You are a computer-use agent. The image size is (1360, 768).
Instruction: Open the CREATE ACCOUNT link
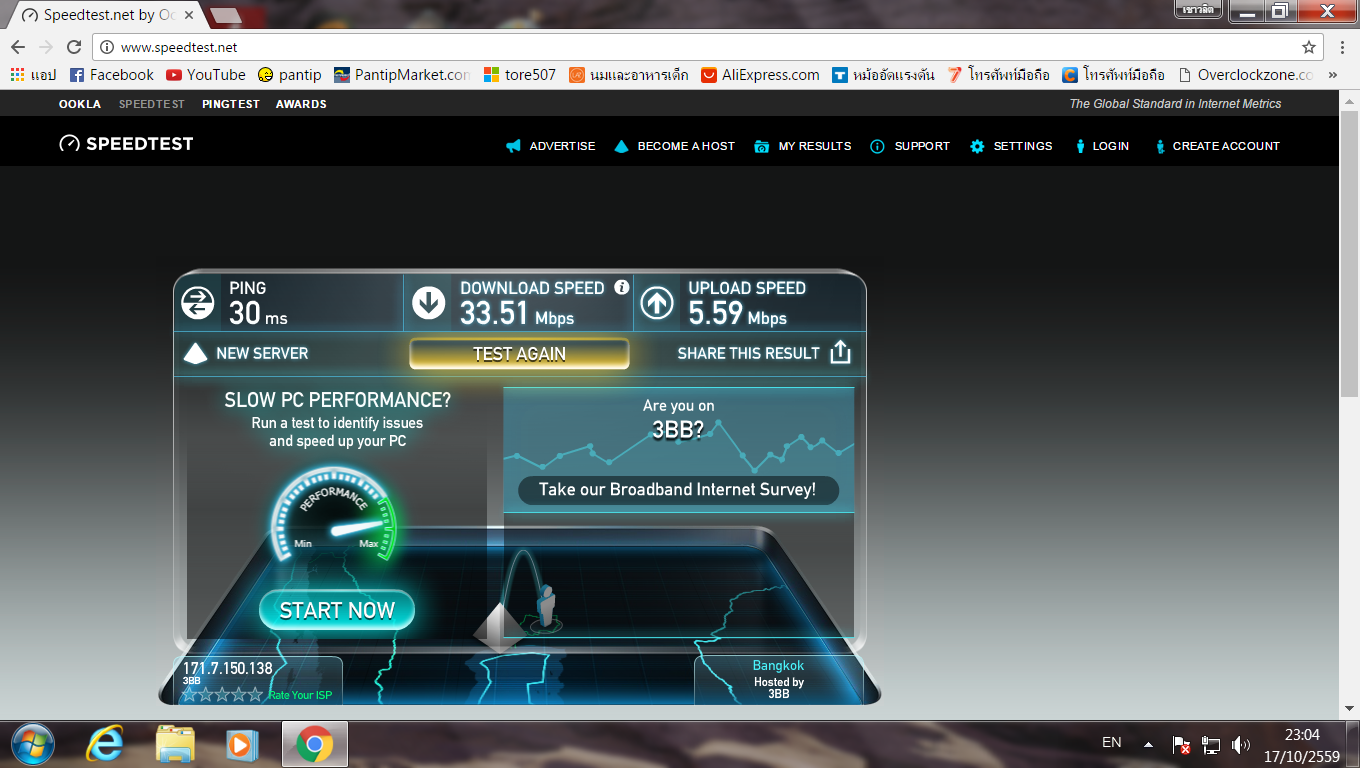click(x=1226, y=146)
